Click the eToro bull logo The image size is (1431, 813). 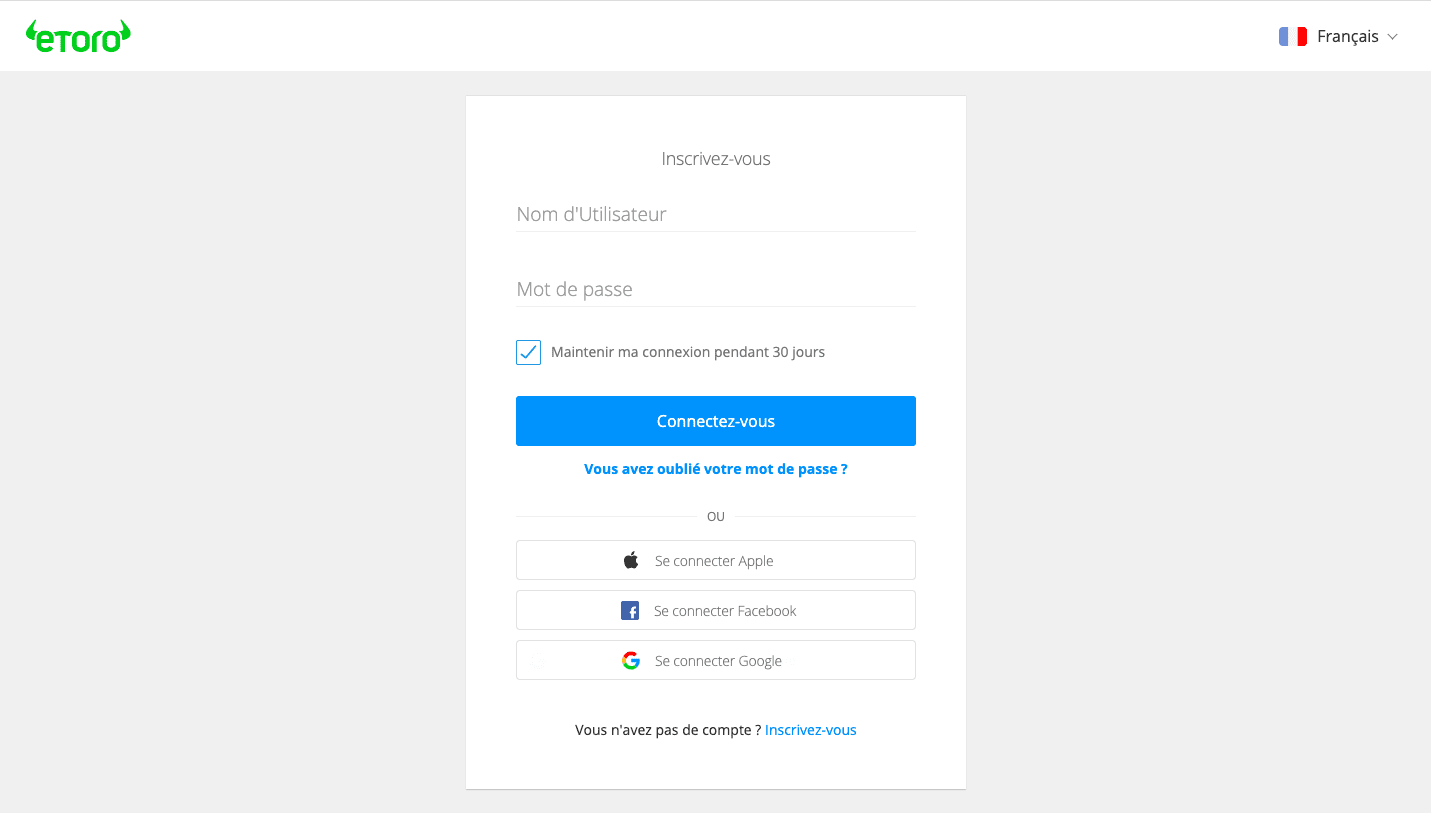78,36
